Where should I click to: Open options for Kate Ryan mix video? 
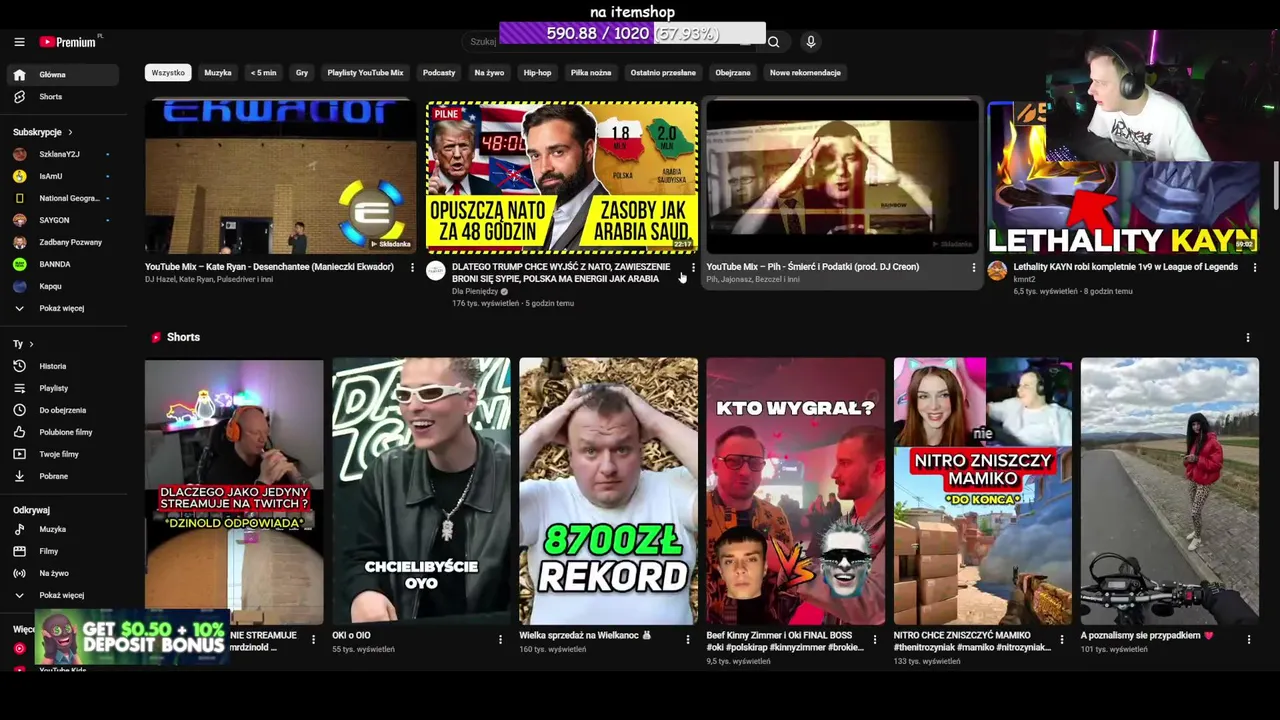coord(412,268)
